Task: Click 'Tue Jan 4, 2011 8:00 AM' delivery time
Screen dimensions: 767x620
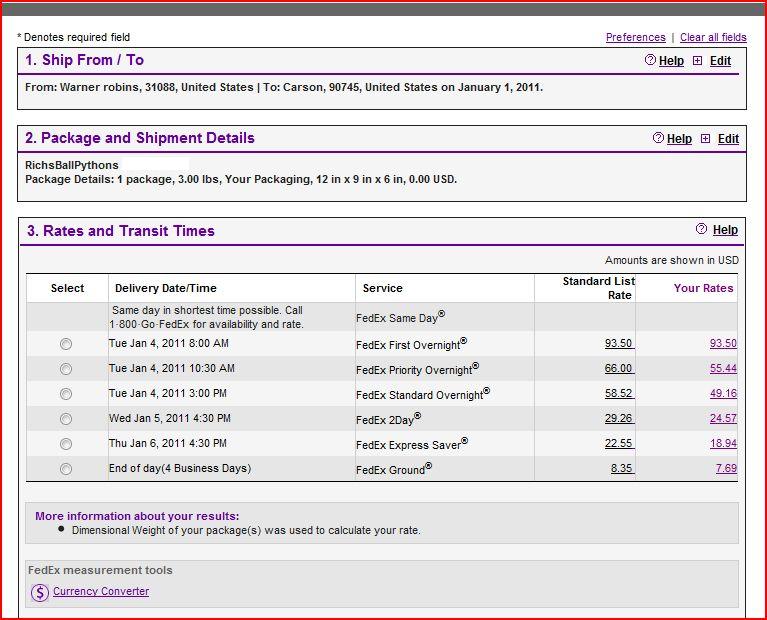Action: pyautogui.click(x=169, y=343)
